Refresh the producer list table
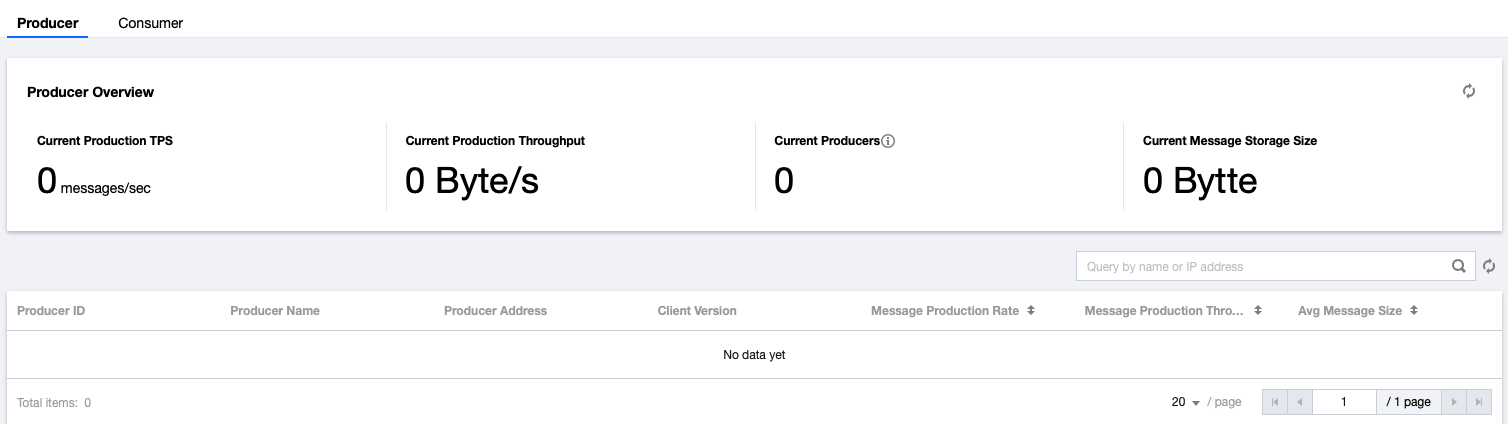This screenshot has height=424, width=1508. 1489,266
